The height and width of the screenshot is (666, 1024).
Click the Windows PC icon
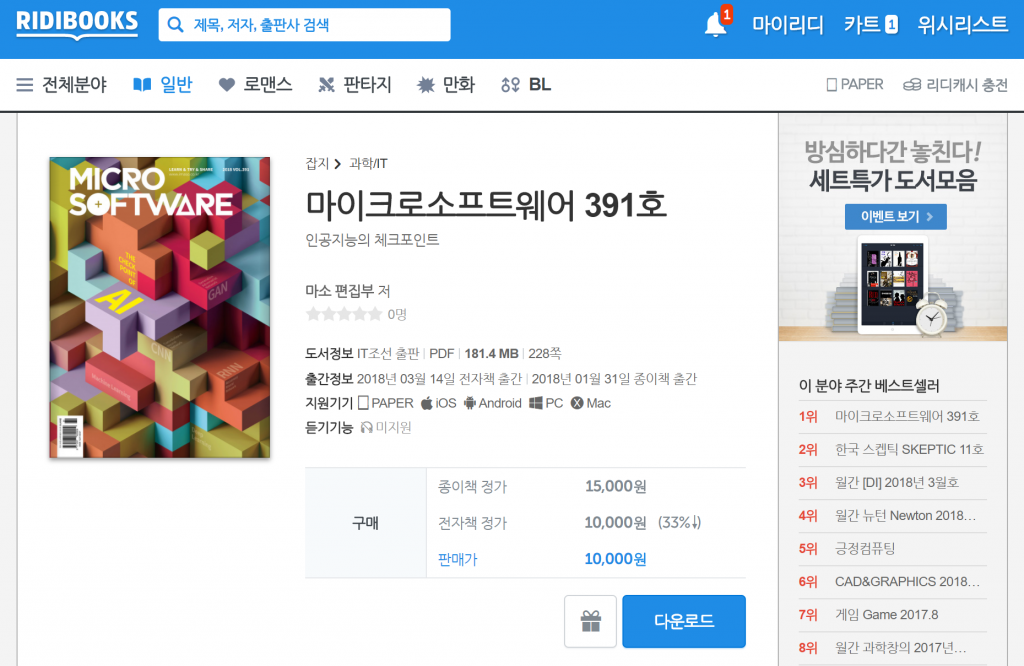[x=536, y=403]
